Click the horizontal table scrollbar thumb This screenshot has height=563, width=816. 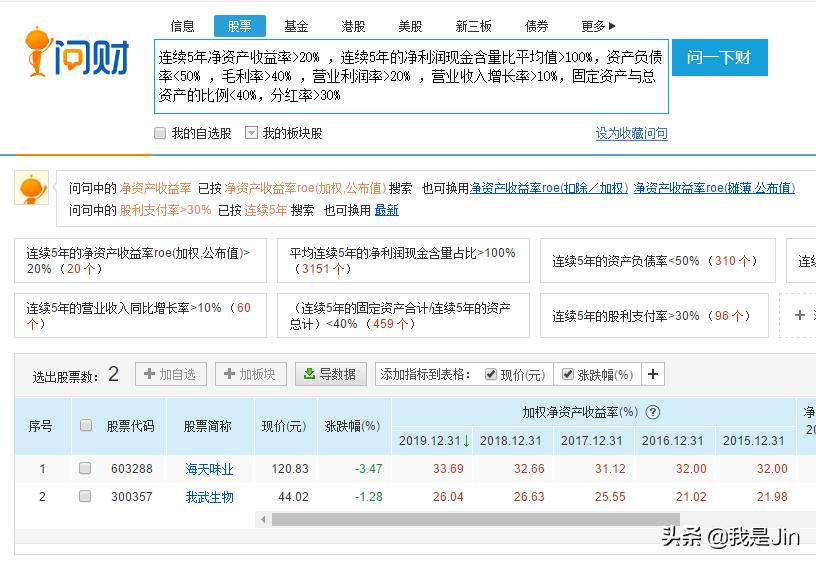[476, 519]
